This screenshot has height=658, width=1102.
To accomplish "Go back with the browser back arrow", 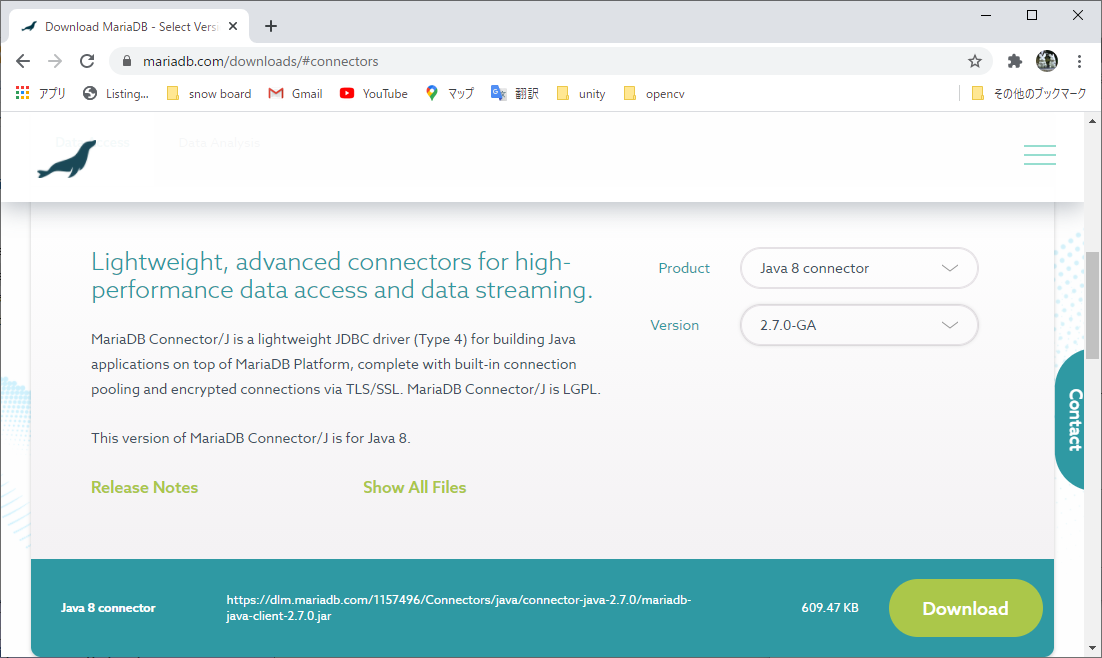I will pyautogui.click(x=23, y=61).
